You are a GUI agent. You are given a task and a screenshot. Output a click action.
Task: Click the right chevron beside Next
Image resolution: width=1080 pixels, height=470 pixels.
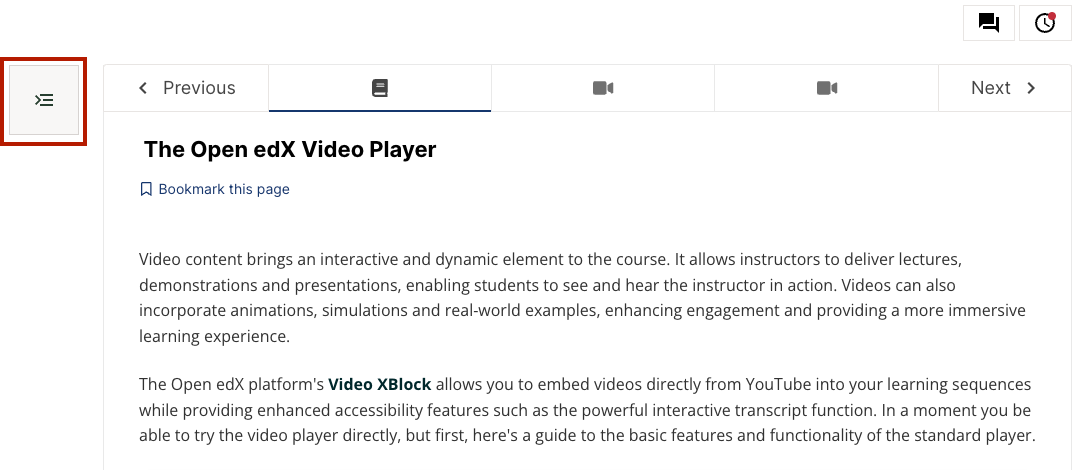pos(1031,88)
